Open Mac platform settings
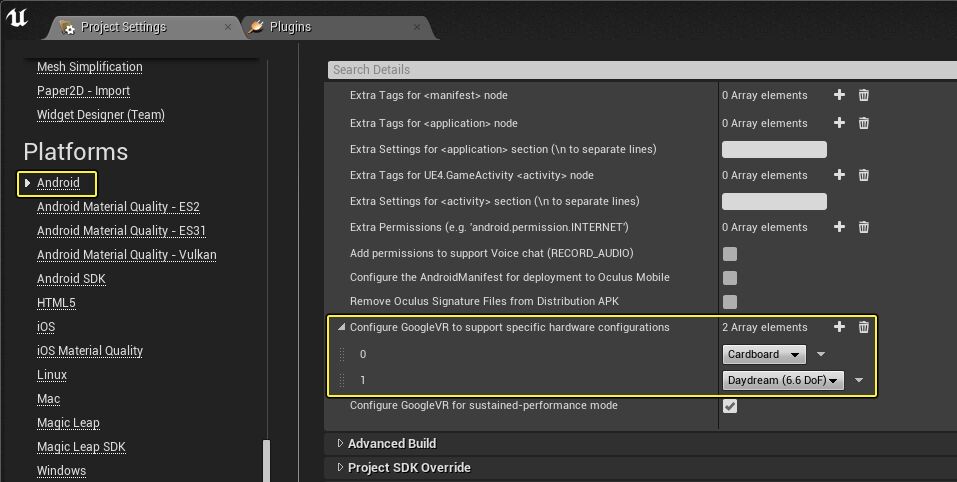The image size is (957, 482). [48, 398]
